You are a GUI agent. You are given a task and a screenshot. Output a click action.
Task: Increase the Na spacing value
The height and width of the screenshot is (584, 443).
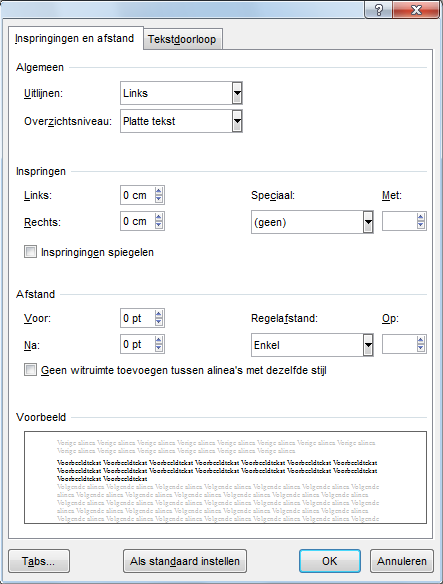click(x=159, y=340)
